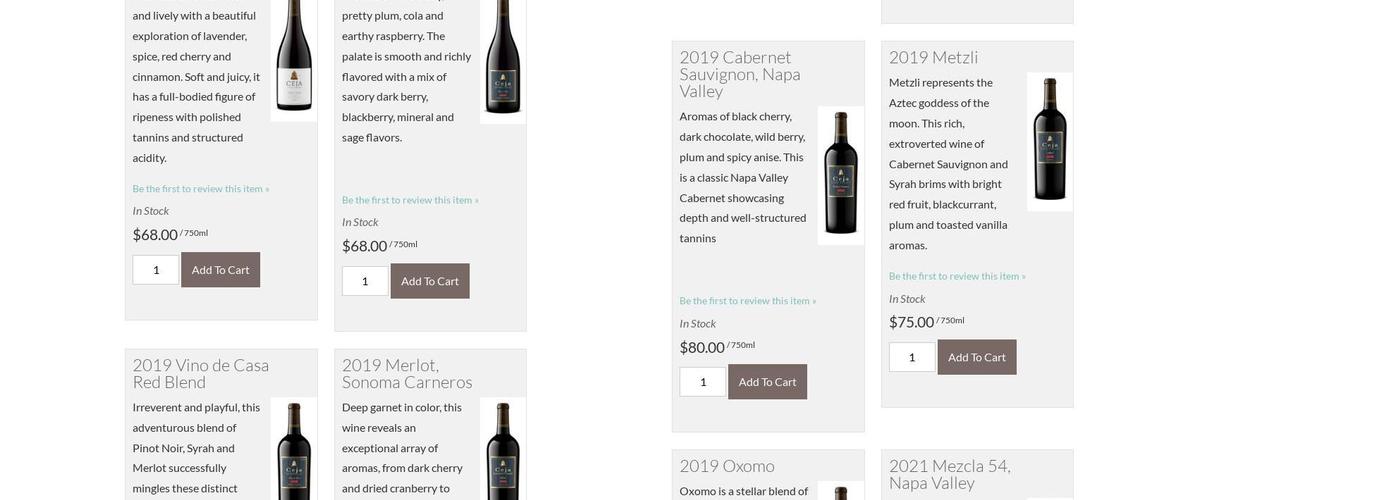Select quantity field for the lavender-spice wine
1400x500 pixels.
tap(155, 270)
